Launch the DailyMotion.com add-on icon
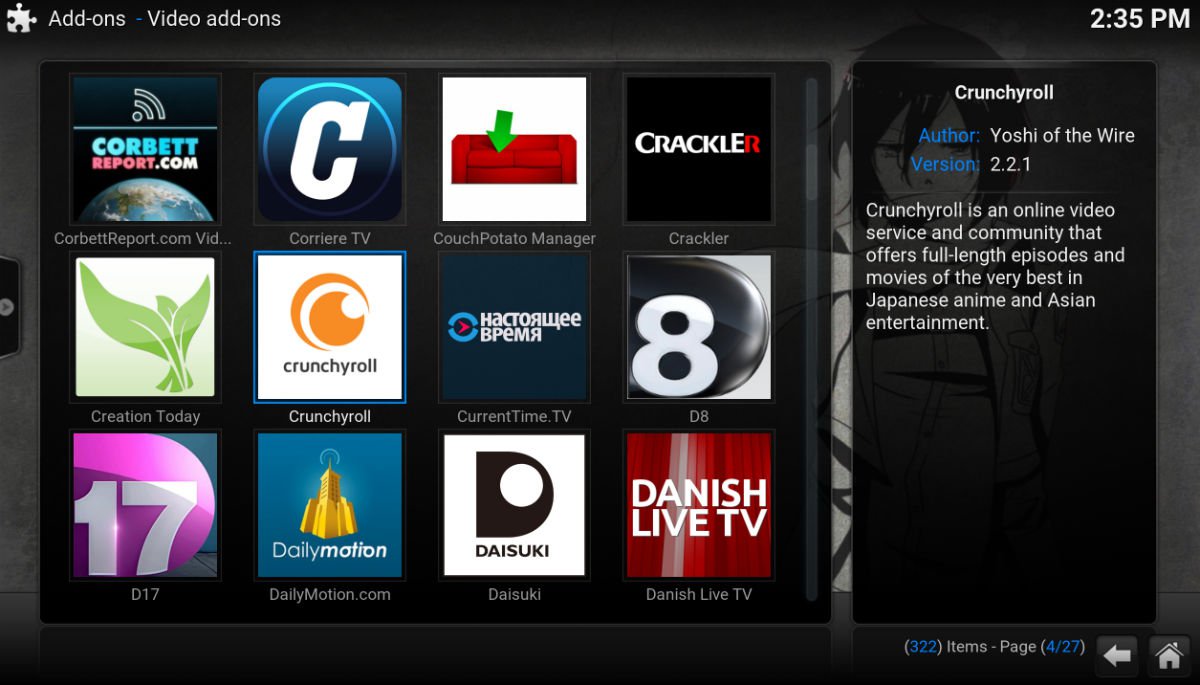 click(x=330, y=505)
